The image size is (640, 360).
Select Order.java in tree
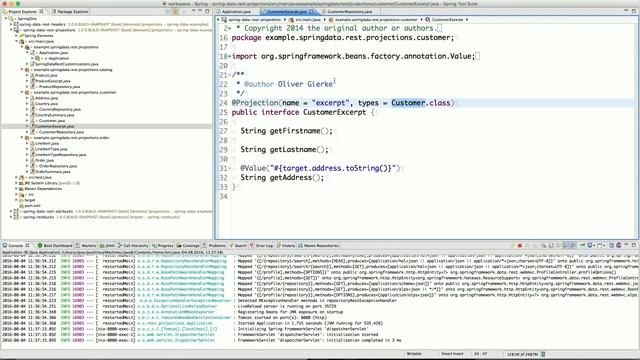[44, 160]
